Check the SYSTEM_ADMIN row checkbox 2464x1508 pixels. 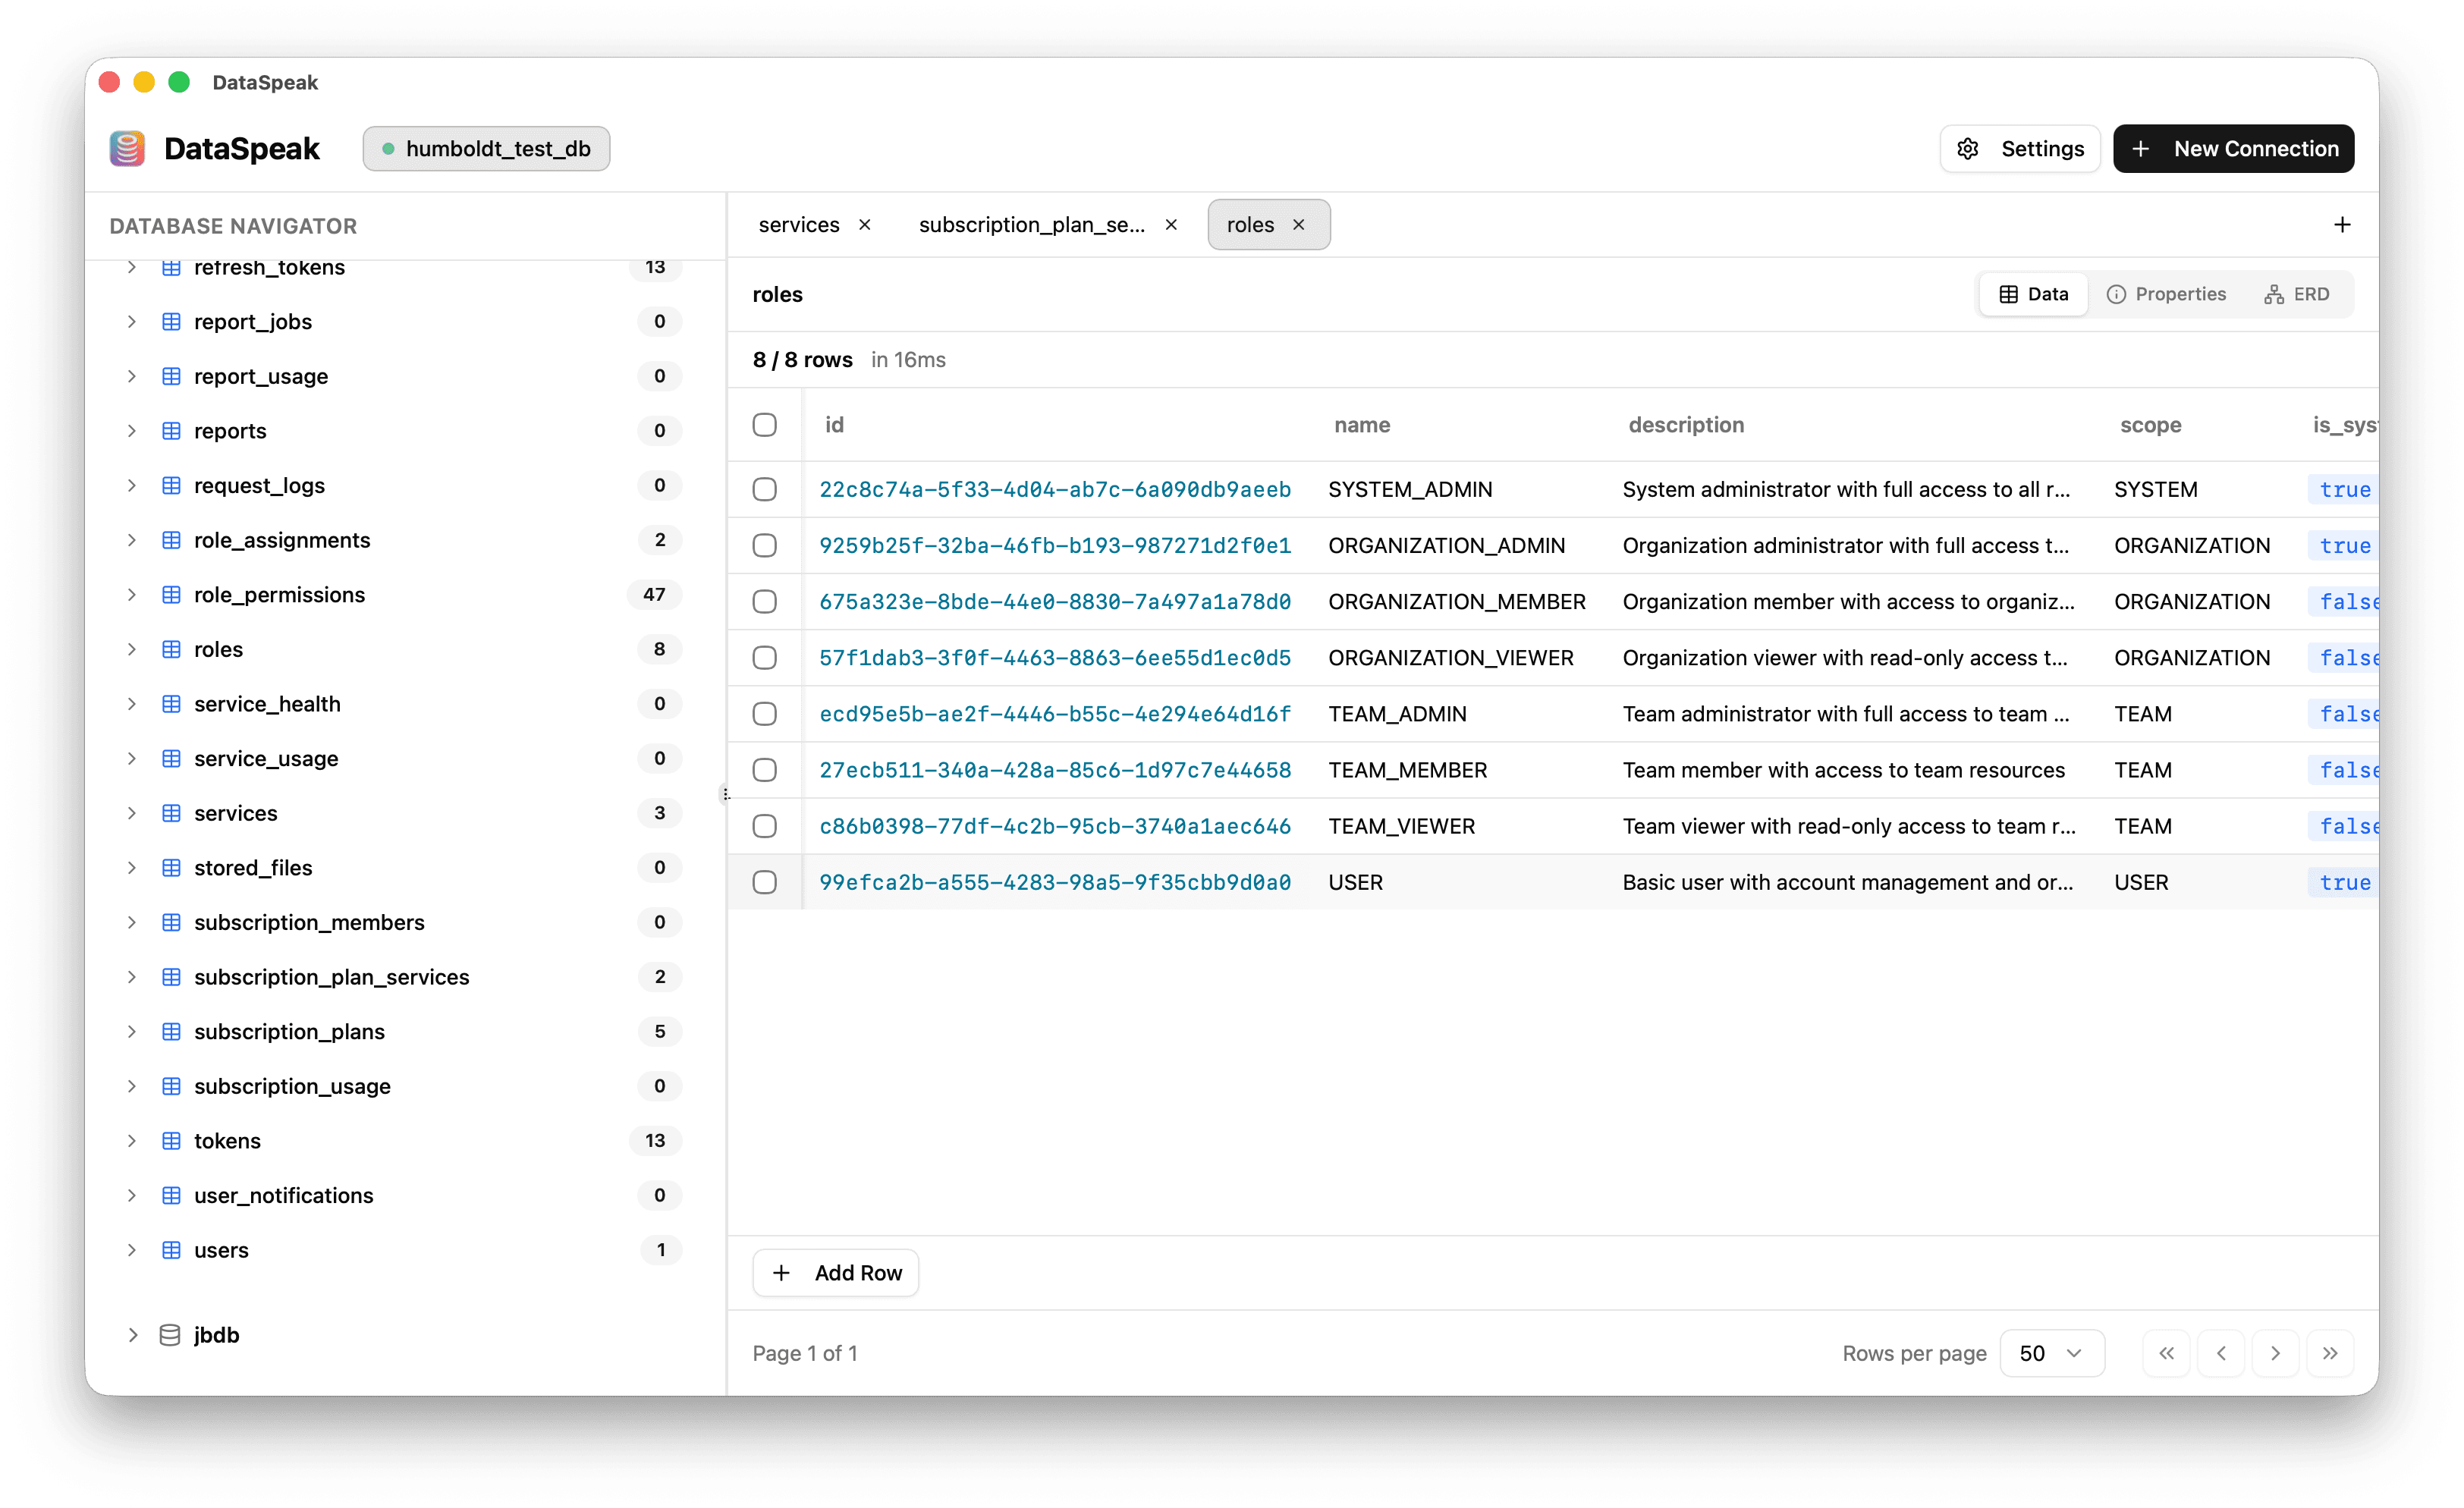(x=765, y=489)
